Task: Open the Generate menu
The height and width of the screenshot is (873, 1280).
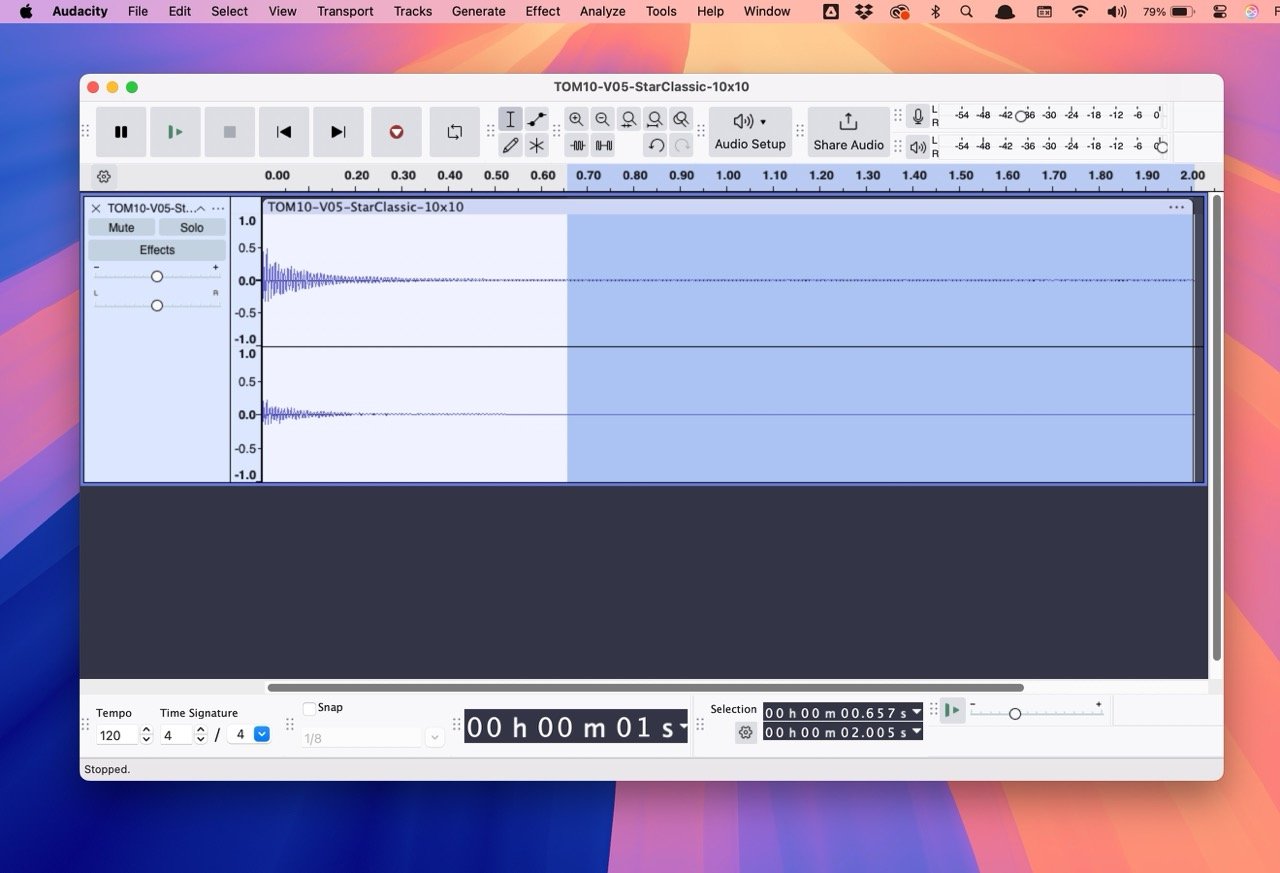Action: pyautogui.click(x=478, y=11)
